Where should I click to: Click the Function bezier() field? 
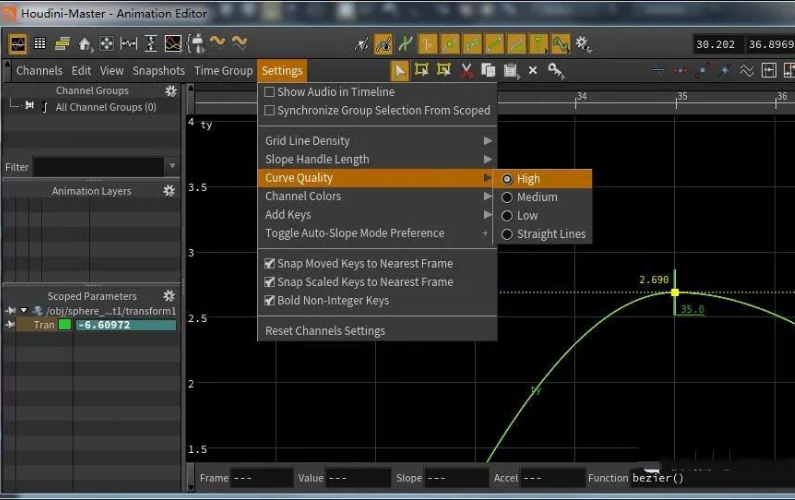point(710,478)
